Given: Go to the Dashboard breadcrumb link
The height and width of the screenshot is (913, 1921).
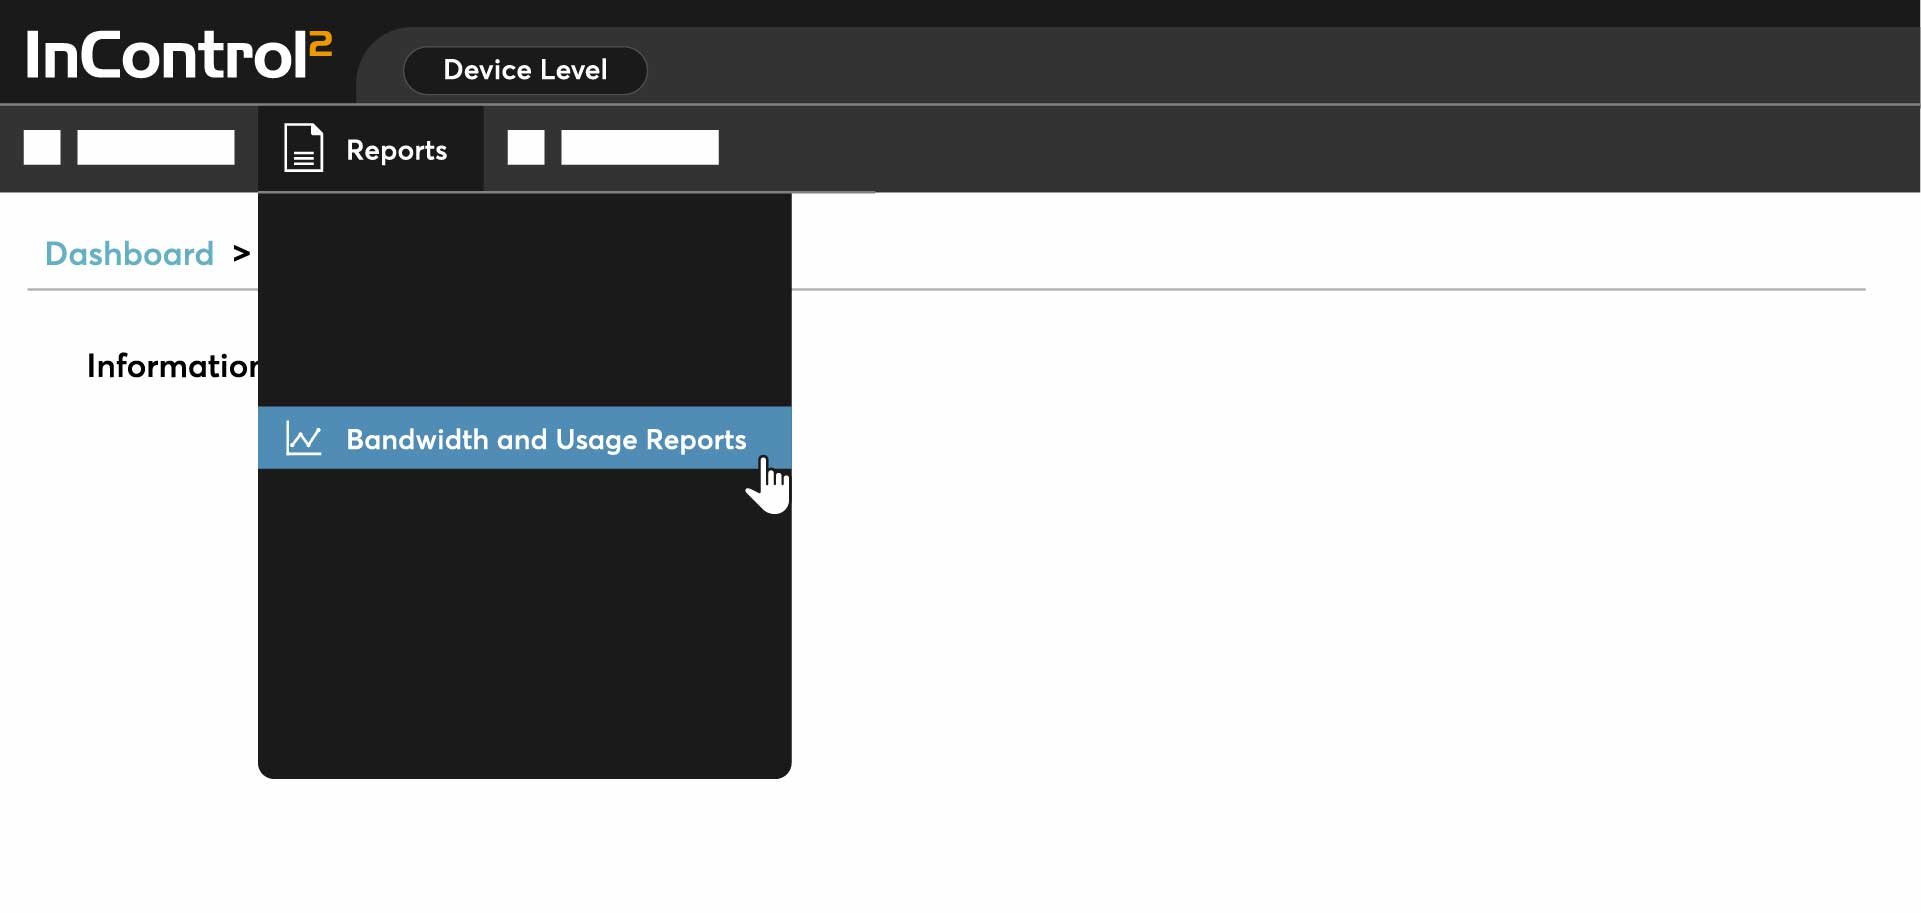Looking at the screenshot, I should pyautogui.click(x=129, y=254).
